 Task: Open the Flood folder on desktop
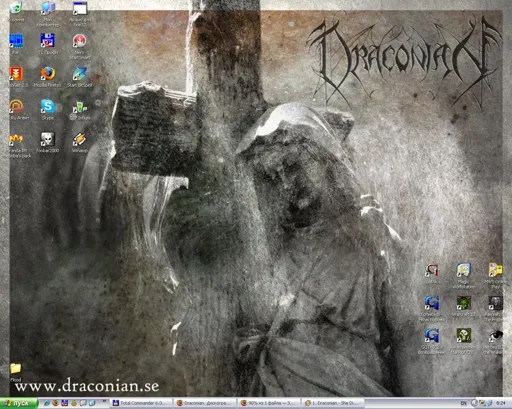pyautogui.click(x=15, y=369)
